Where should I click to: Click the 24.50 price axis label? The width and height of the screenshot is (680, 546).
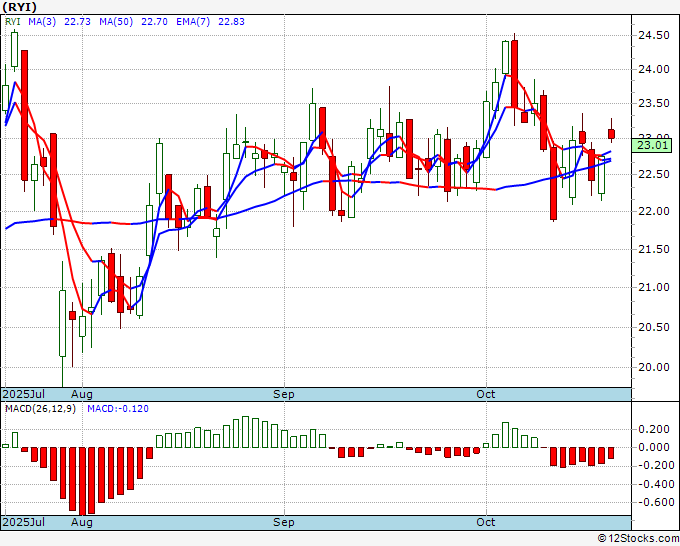(654, 36)
